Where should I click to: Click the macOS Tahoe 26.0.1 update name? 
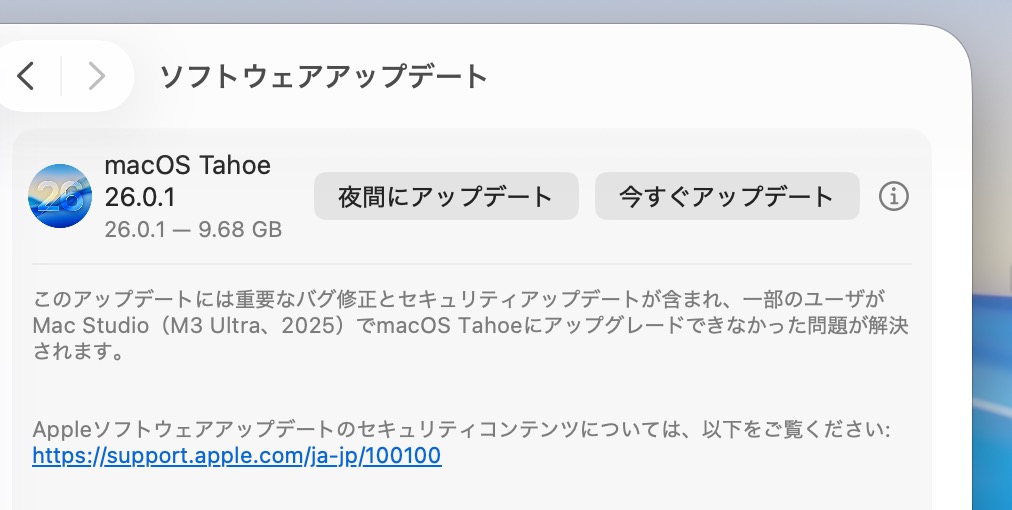[x=188, y=180]
